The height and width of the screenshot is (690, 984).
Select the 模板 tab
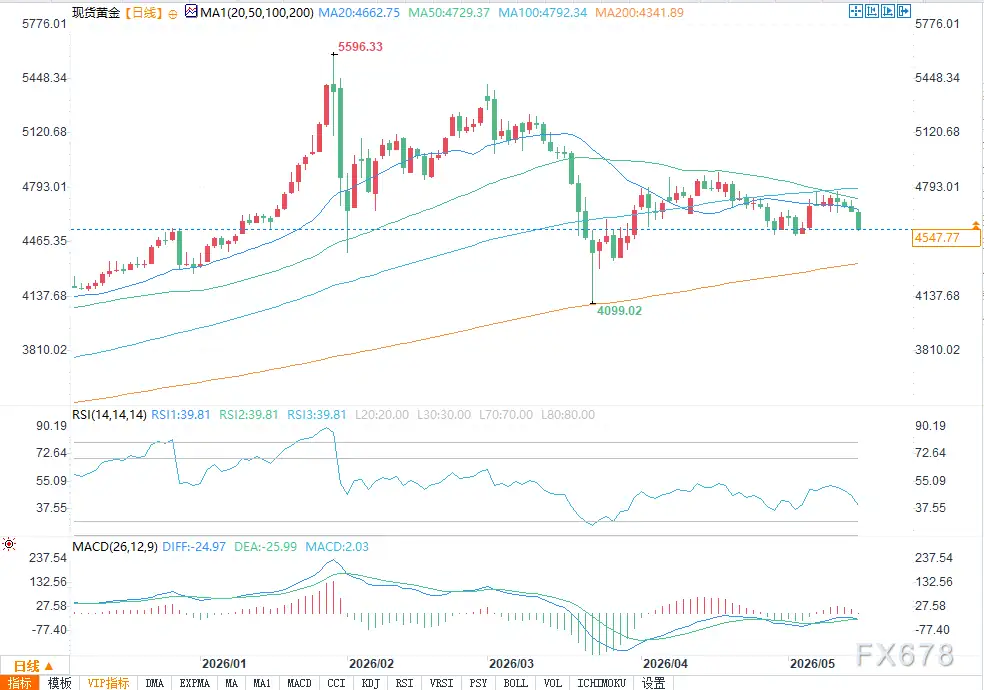pos(60,682)
